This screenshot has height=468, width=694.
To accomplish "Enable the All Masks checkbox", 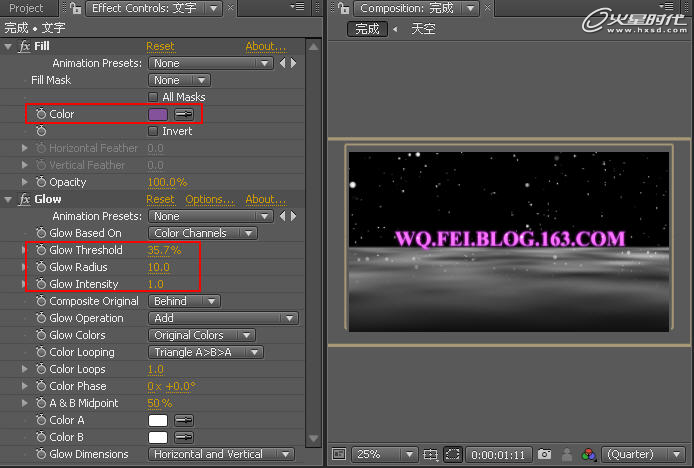I will pos(153,97).
